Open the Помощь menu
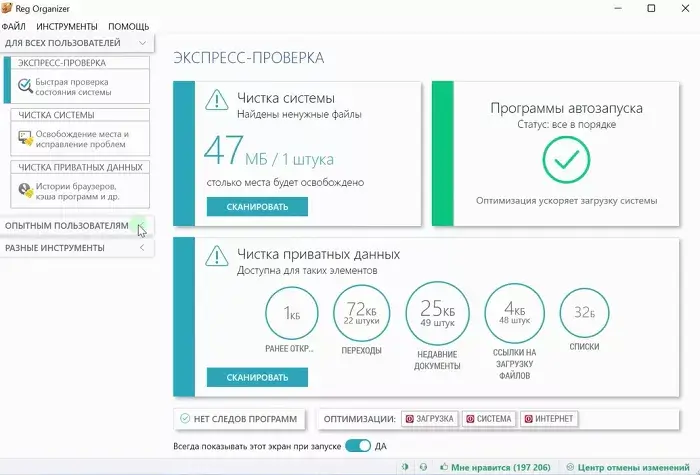 click(x=128, y=25)
